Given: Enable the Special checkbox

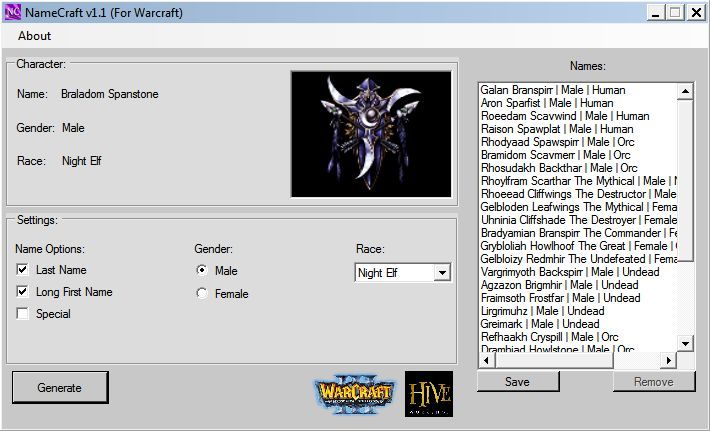Looking at the screenshot, I should point(22,313).
